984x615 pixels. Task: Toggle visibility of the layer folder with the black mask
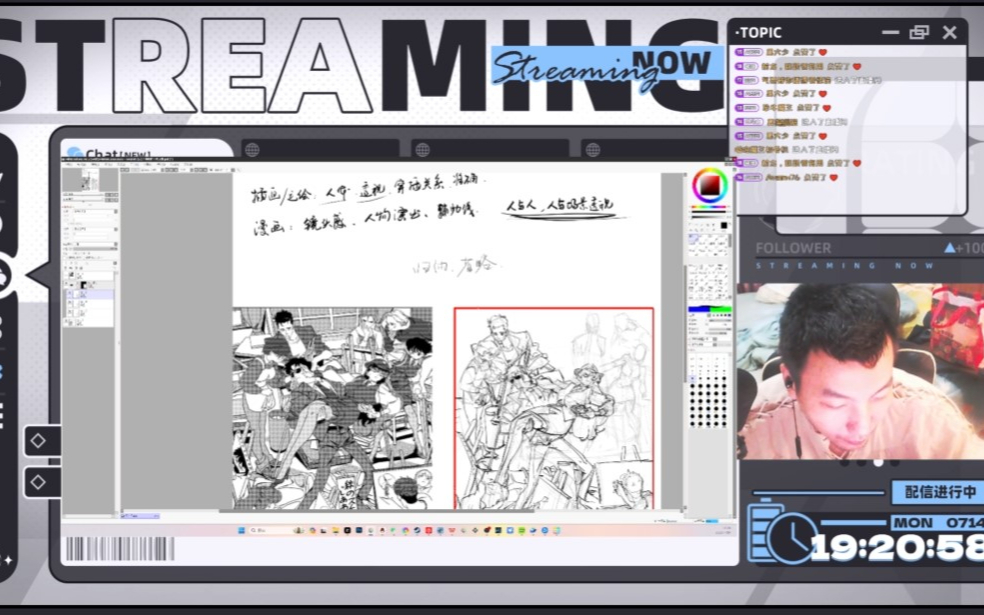[67, 285]
